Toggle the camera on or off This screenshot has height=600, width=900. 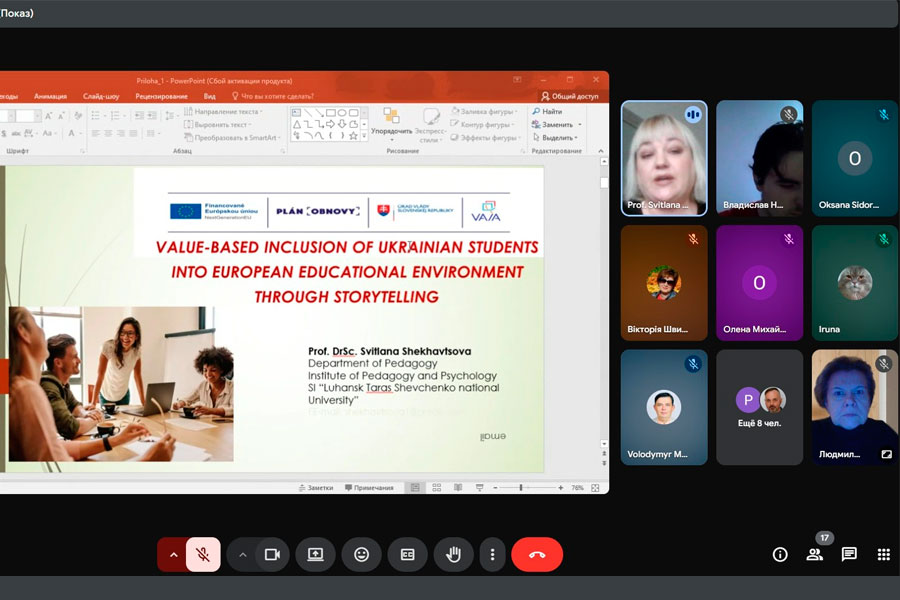[x=271, y=554]
